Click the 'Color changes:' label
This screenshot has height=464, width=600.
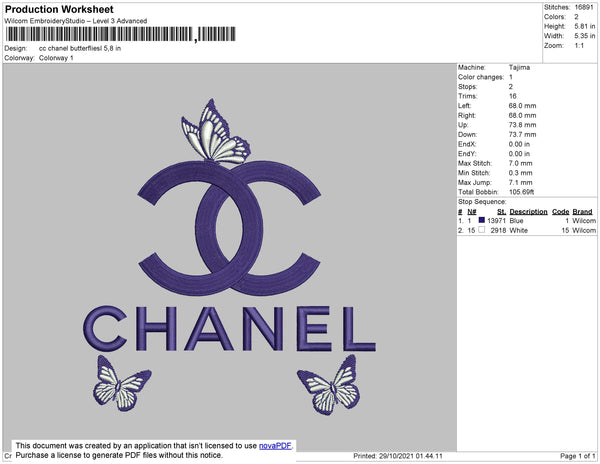481,77
